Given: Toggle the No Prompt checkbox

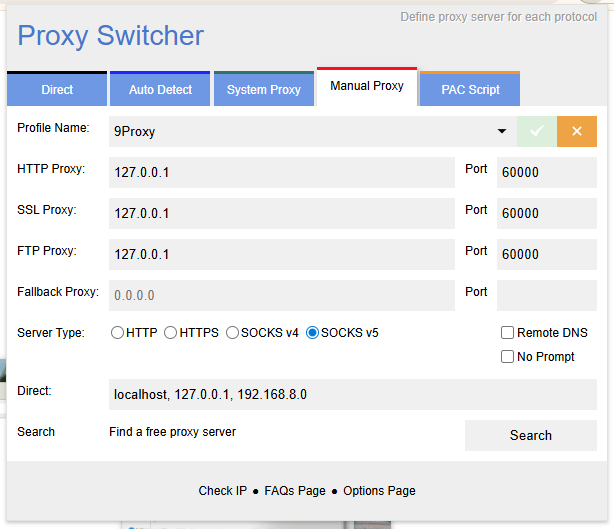Looking at the screenshot, I should click(x=508, y=357).
